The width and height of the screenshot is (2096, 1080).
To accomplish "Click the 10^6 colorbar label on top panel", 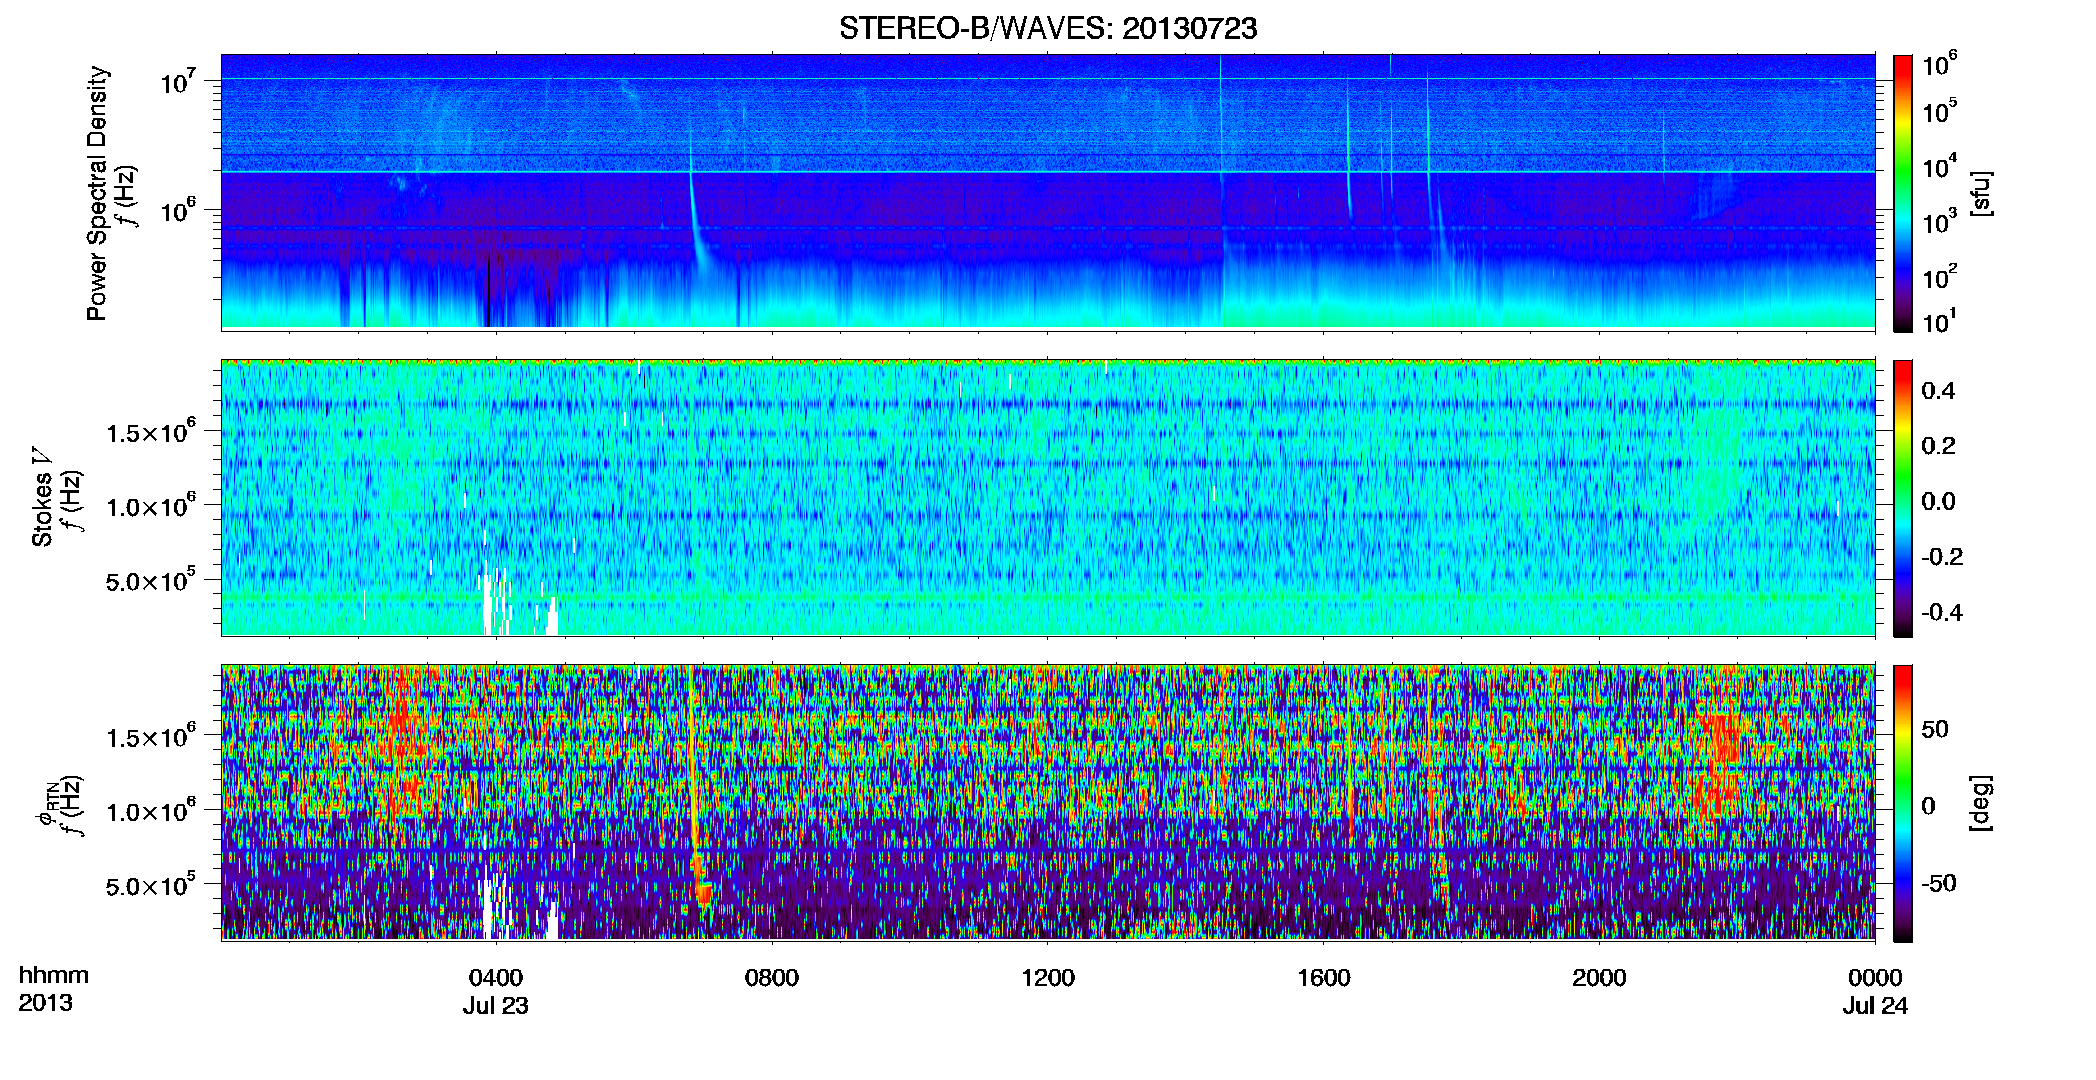I will (x=1940, y=65).
